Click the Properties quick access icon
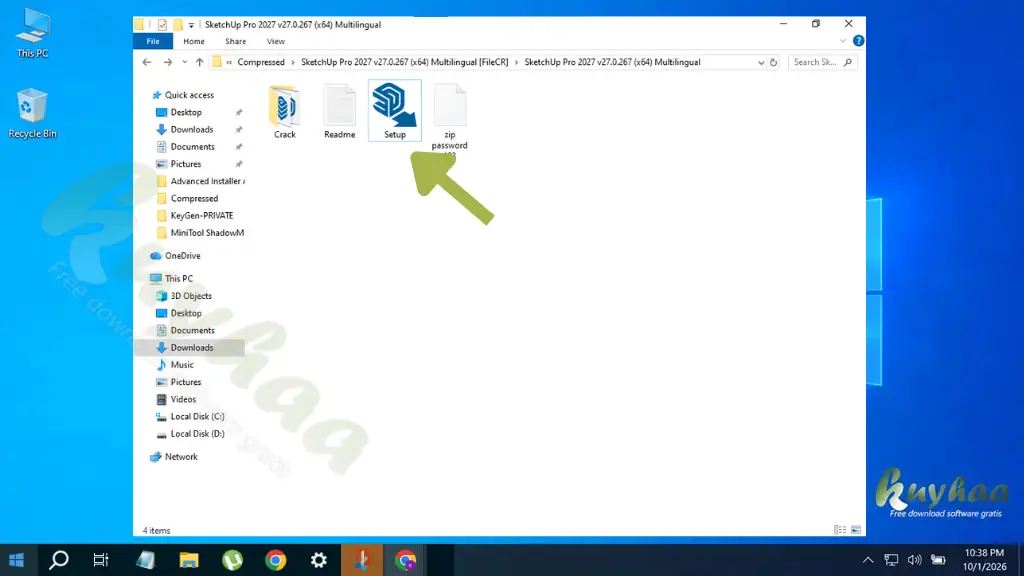The height and width of the screenshot is (576, 1024). 162,25
